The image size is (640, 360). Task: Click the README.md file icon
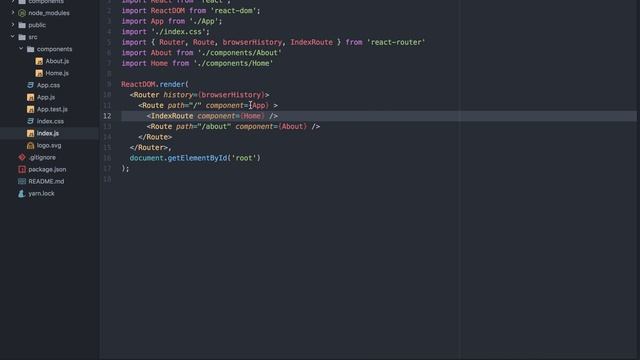point(22,181)
